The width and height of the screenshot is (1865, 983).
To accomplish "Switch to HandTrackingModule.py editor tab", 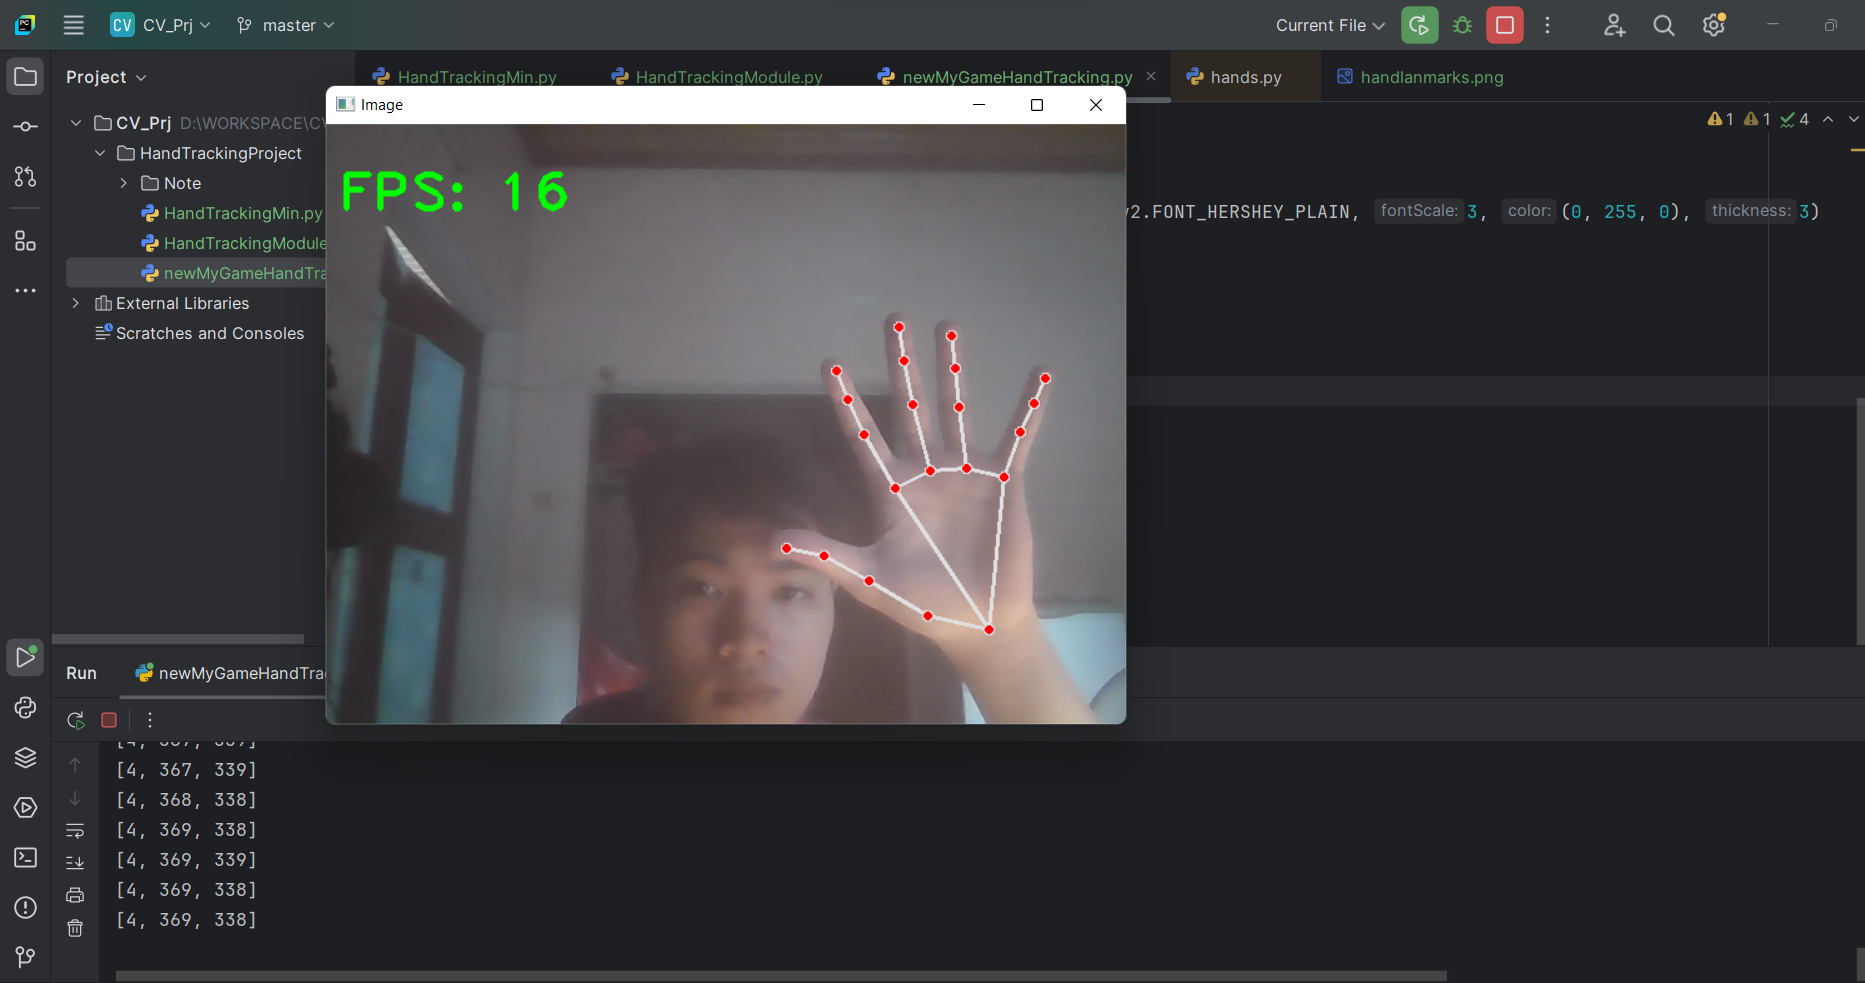I will click(x=717, y=77).
